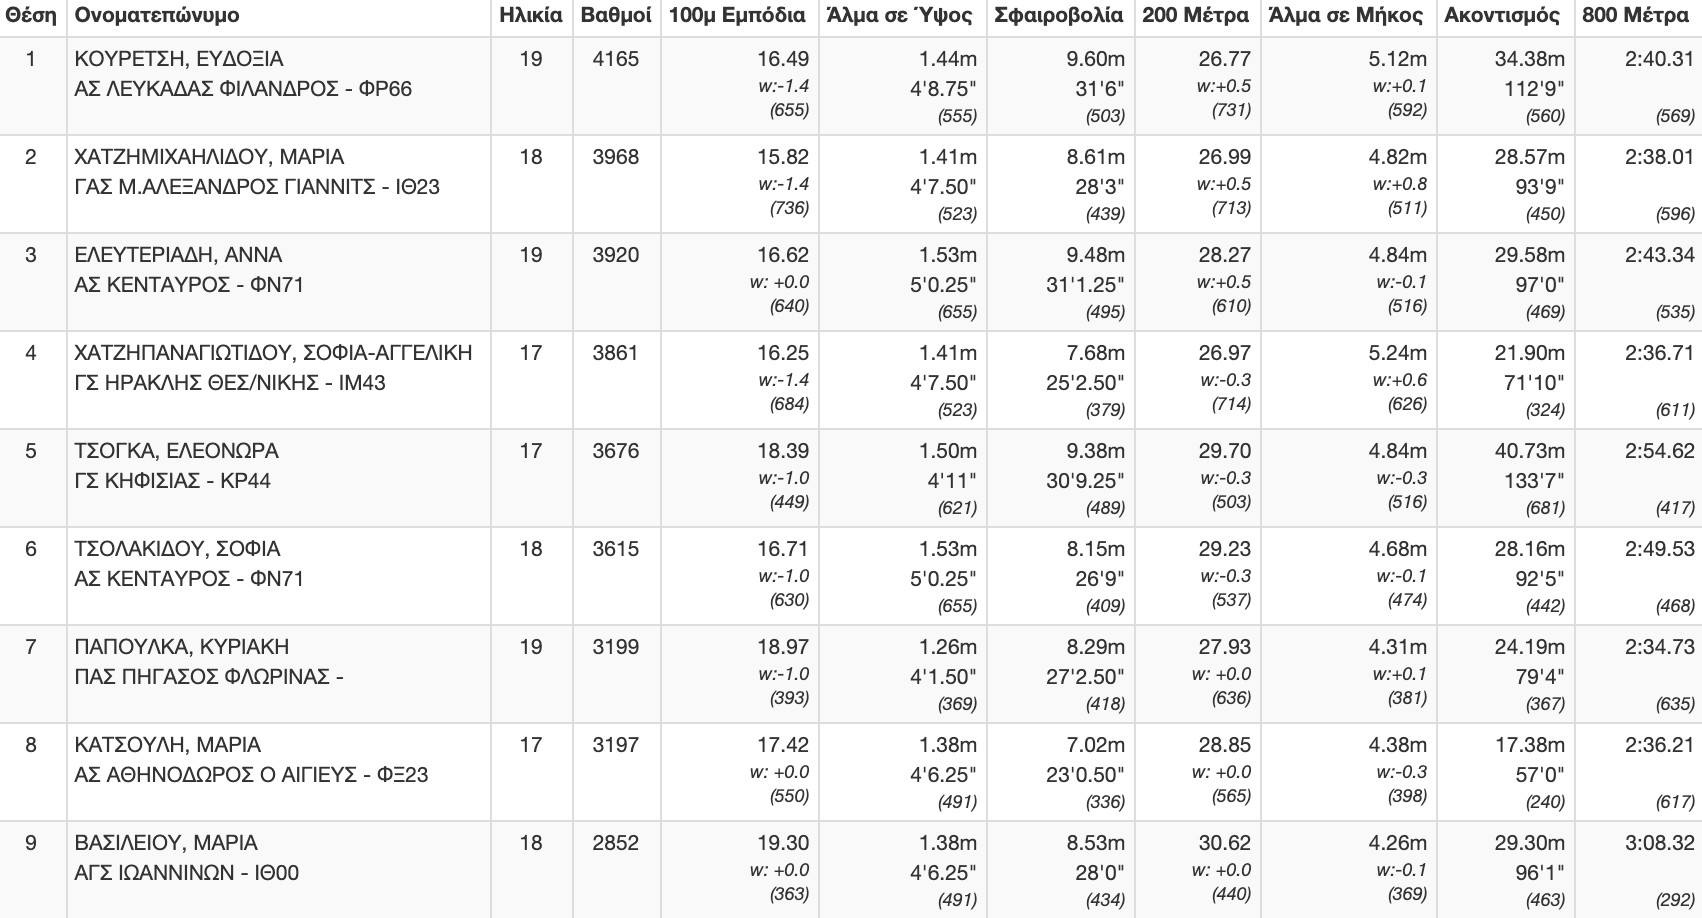Select the total score 3615
Screen dimensions: 1702x918
(x=616, y=549)
